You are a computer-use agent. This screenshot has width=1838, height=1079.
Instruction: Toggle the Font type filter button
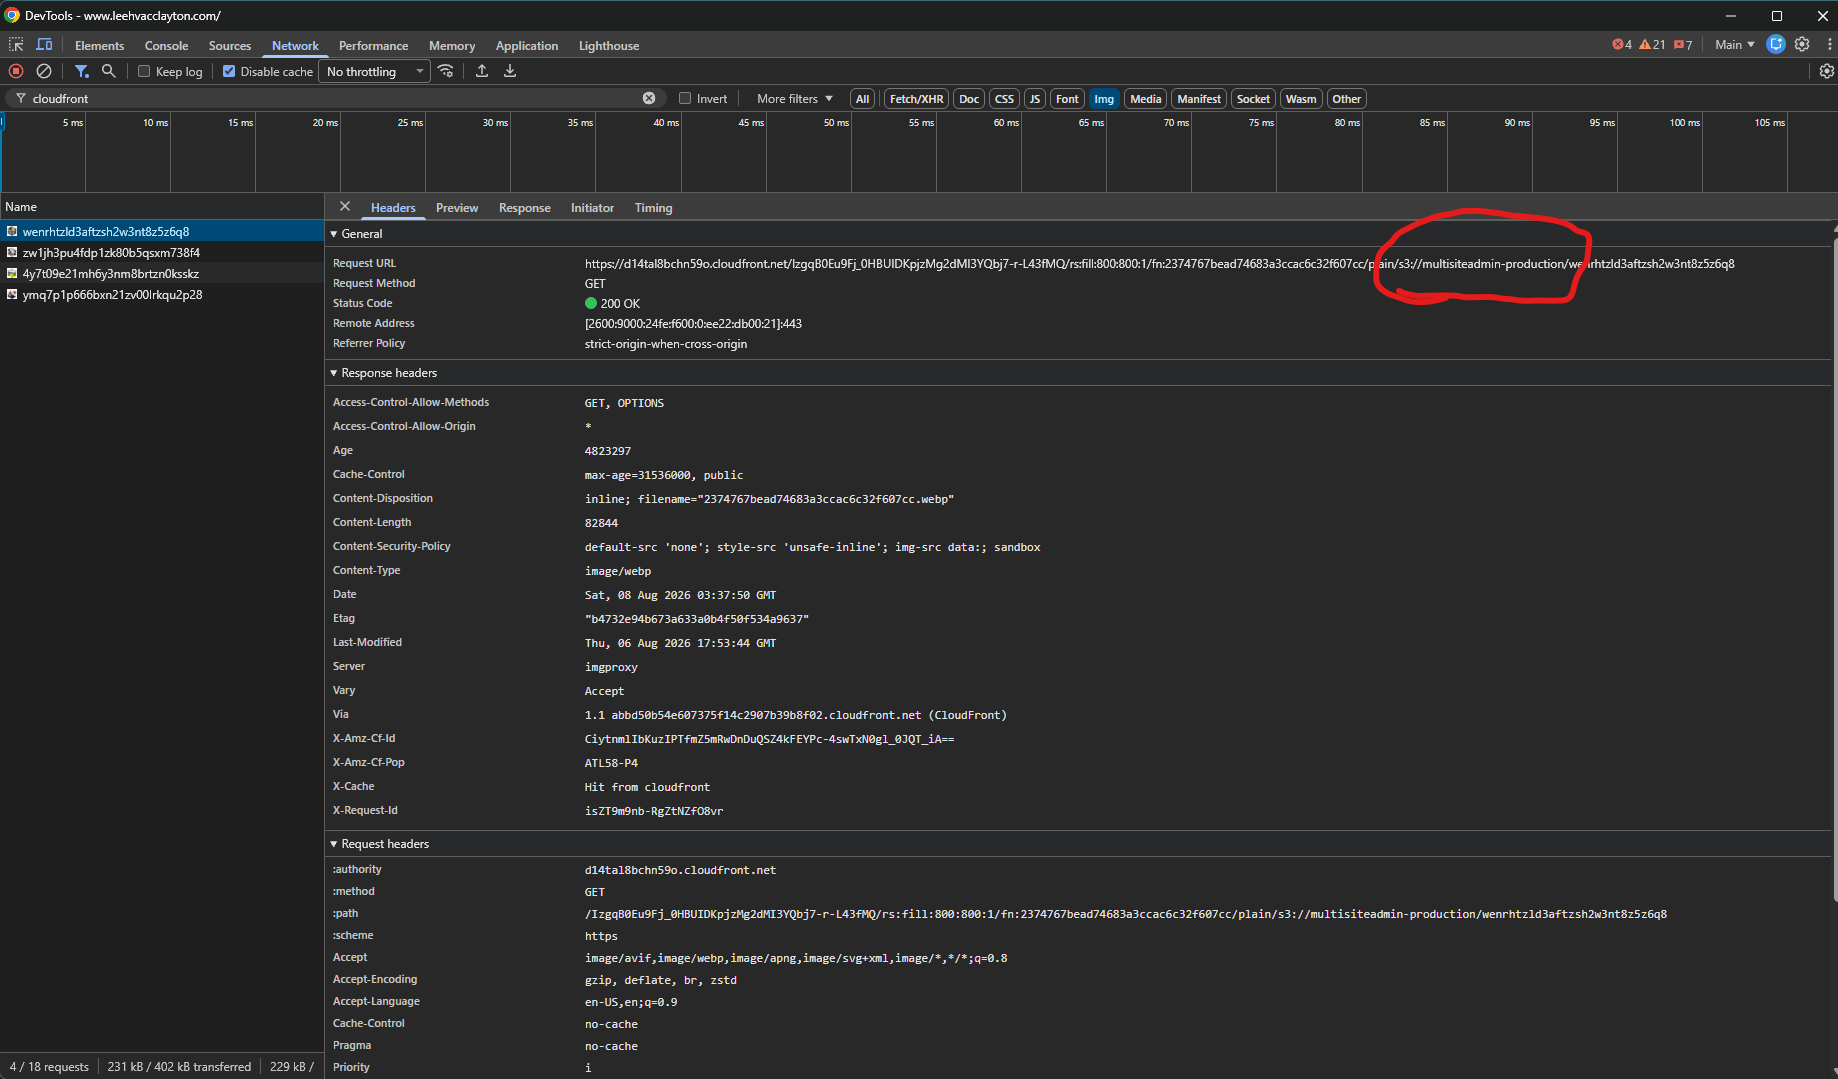[x=1067, y=99]
